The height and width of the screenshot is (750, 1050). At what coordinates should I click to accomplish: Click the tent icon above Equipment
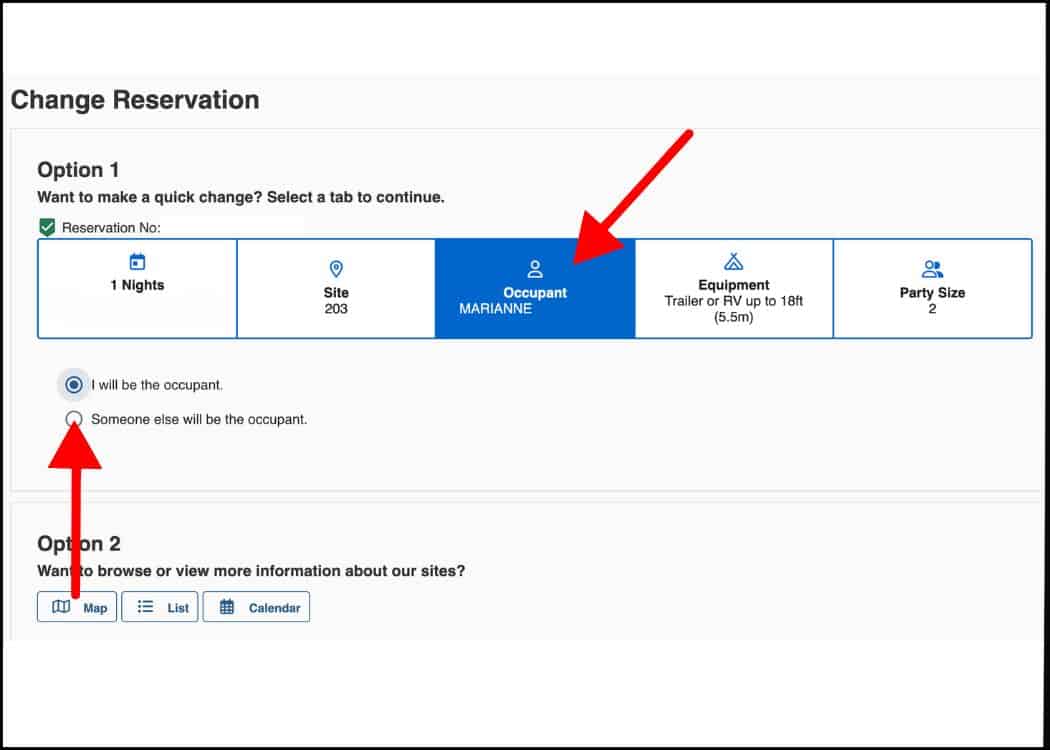click(733, 261)
